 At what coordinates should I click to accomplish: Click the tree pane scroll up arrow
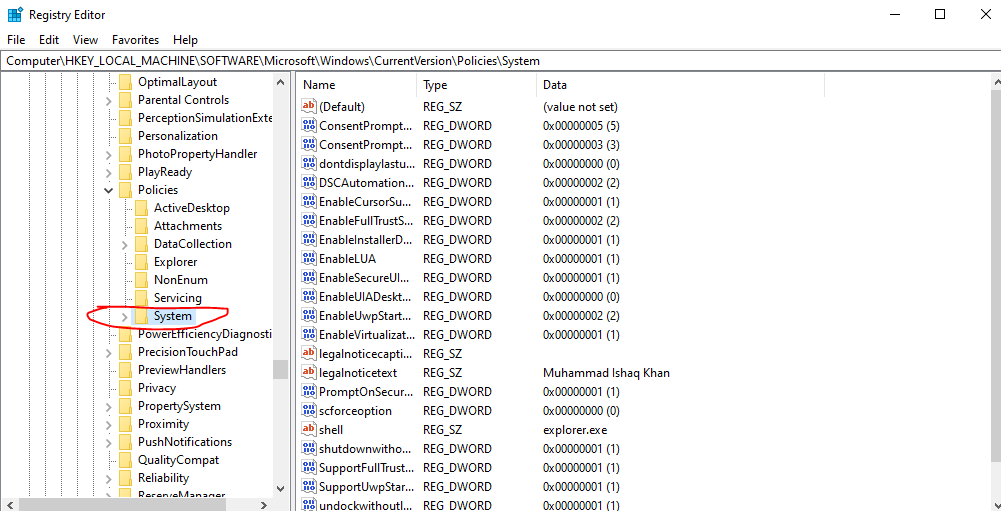pyautogui.click(x=280, y=82)
